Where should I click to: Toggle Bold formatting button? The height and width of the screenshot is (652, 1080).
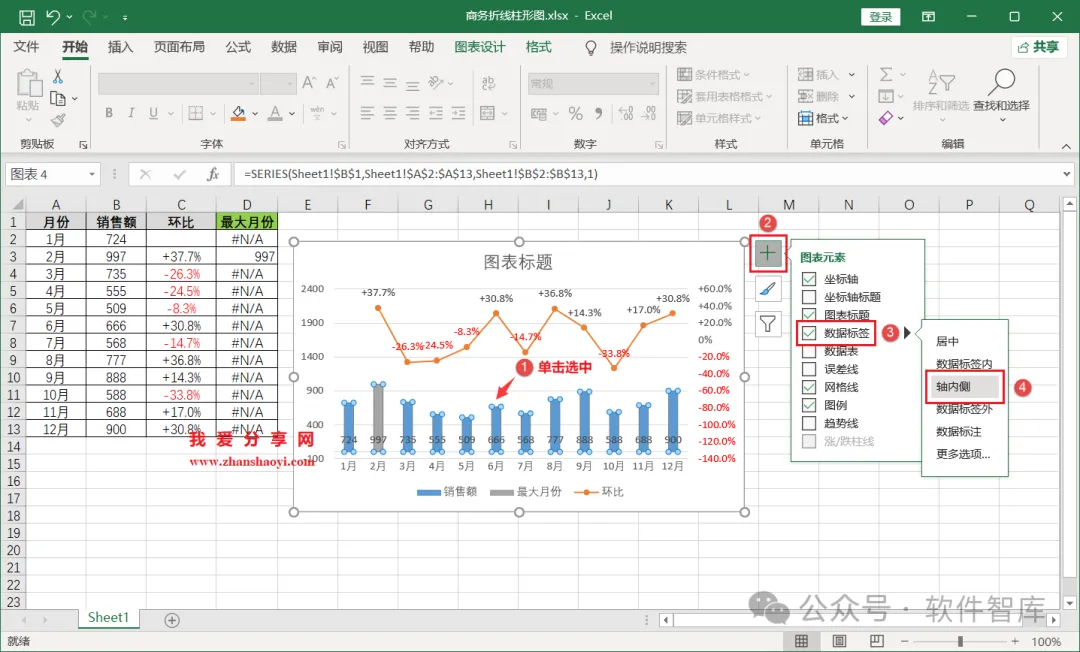point(109,113)
